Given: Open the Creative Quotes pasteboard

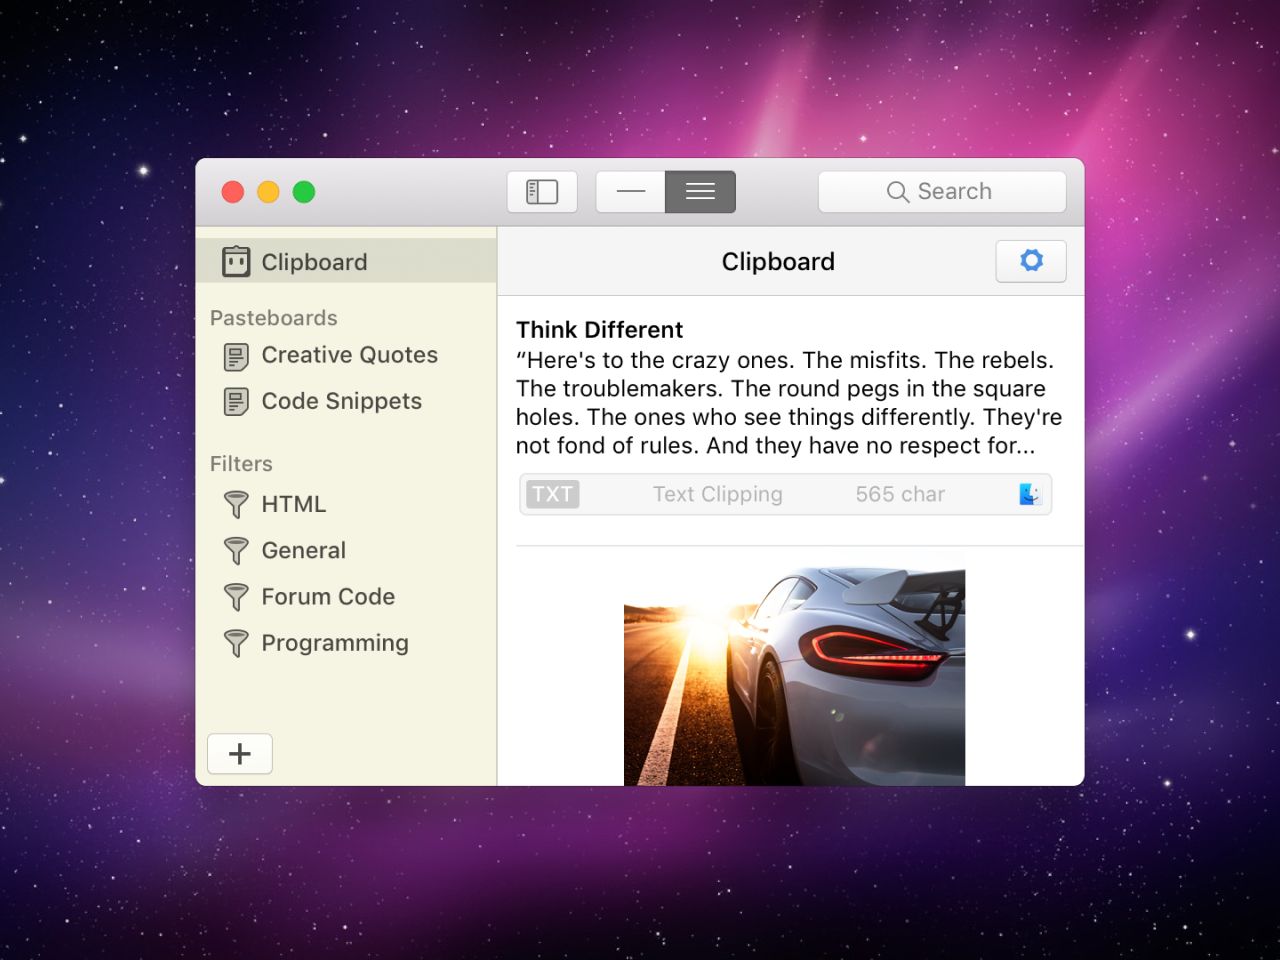Looking at the screenshot, I should 349,355.
